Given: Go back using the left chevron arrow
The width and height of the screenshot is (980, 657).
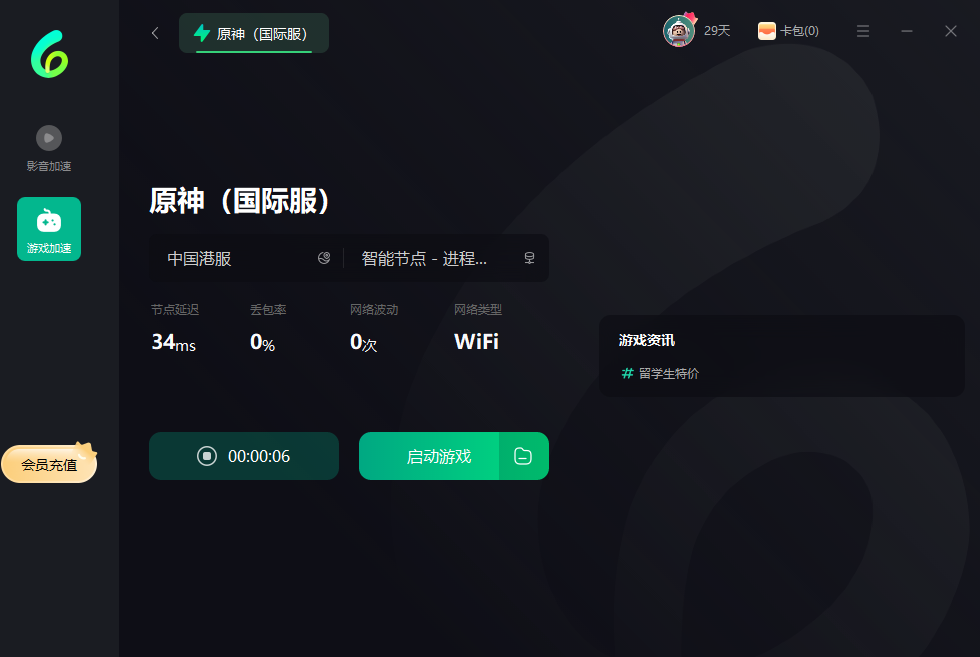Looking at the screenshot, I should [x=155, y=33].
